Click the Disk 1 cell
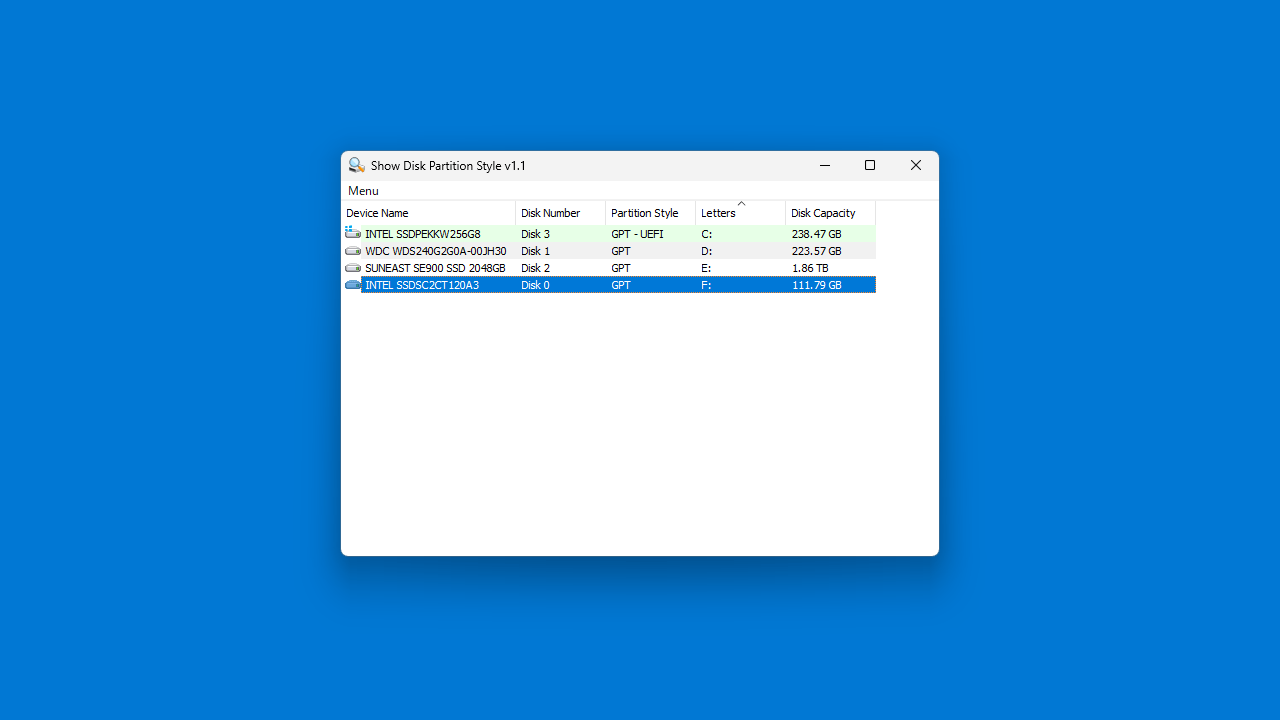The image size is (1280, 720). click(x=536, y=251)
